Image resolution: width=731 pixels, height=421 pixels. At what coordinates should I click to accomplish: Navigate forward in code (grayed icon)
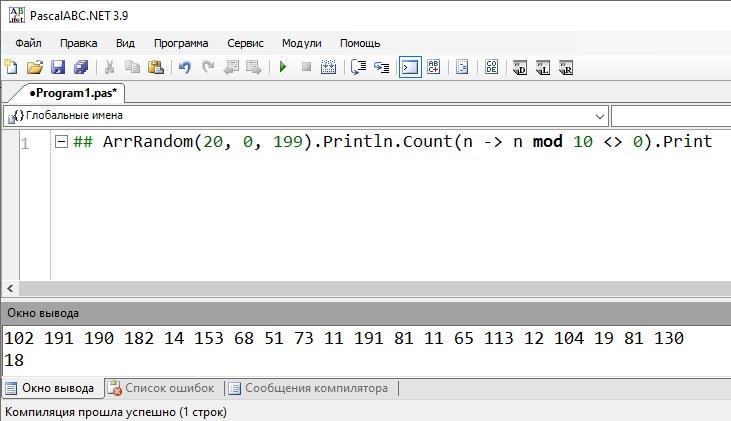click(254, 67)
